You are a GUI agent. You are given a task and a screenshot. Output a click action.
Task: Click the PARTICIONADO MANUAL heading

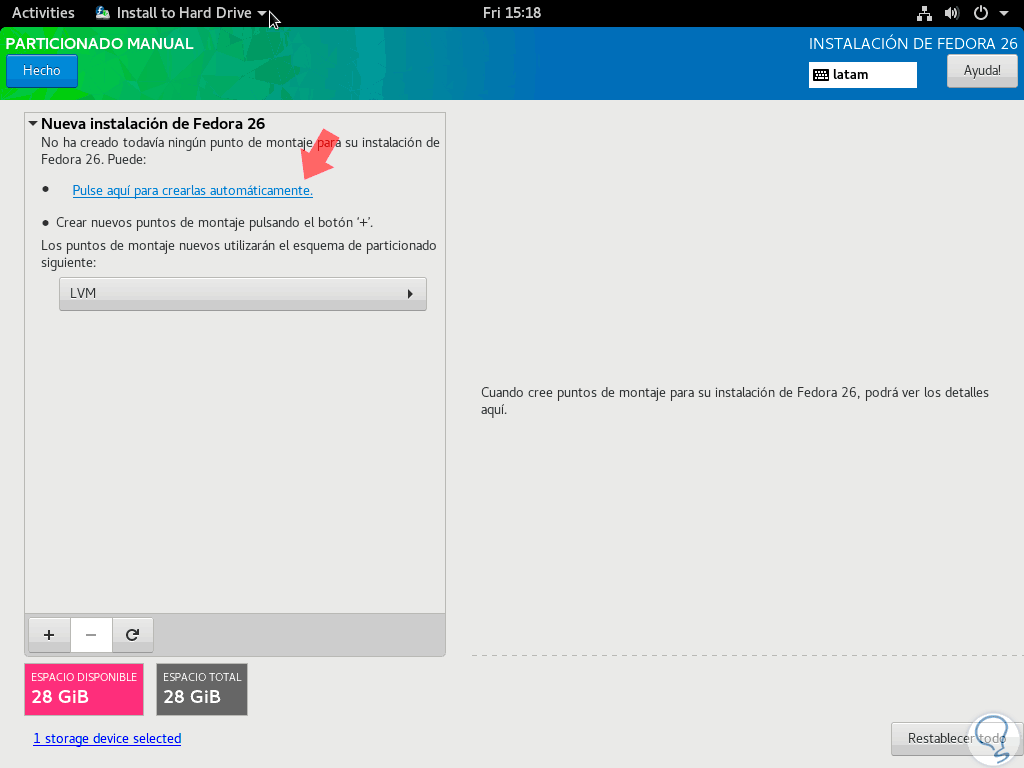[100, 44]
